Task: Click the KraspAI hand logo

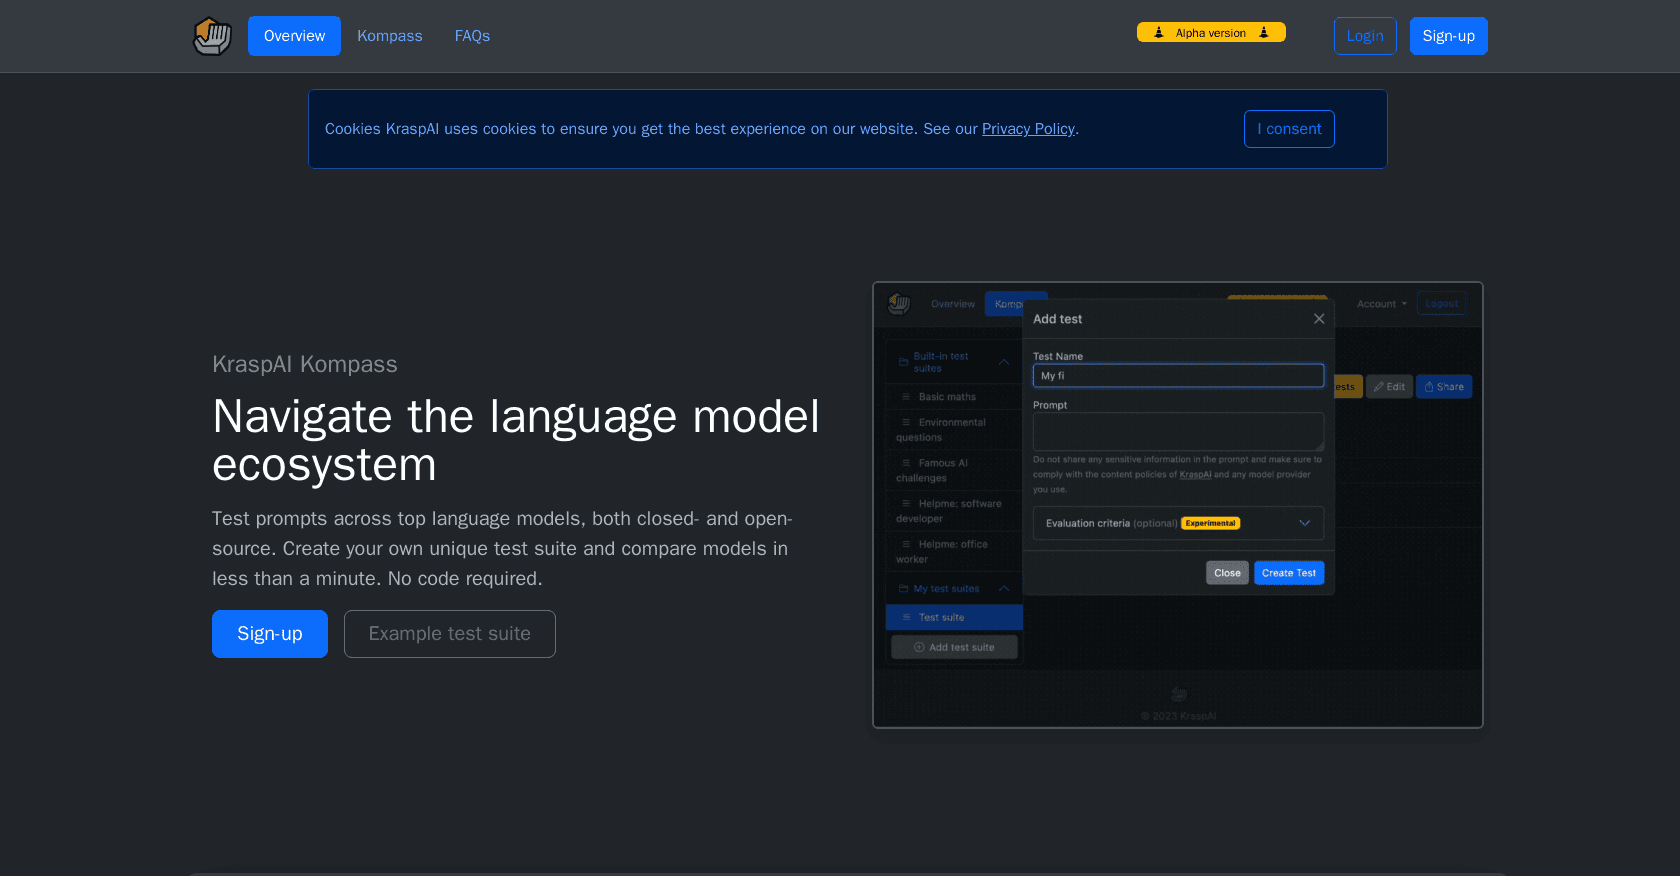Action: [212, 36]
